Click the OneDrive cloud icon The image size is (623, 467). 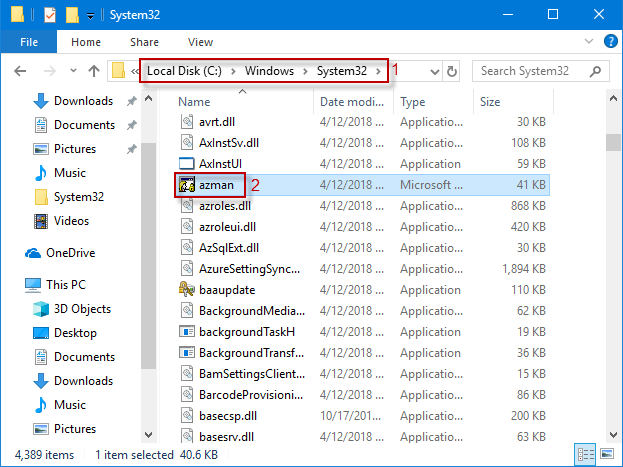(33, 253)
